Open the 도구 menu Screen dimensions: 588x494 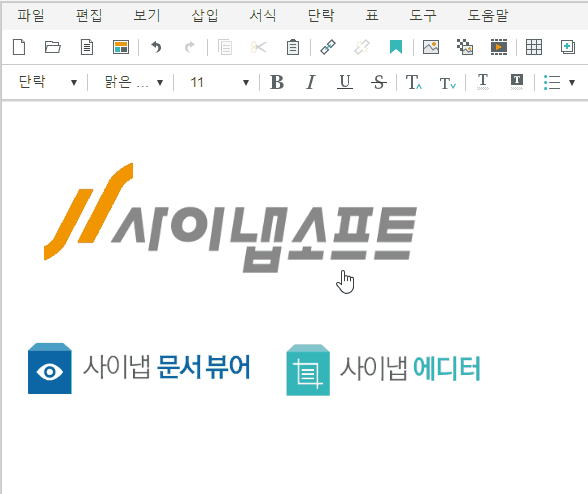click(423, 16)
